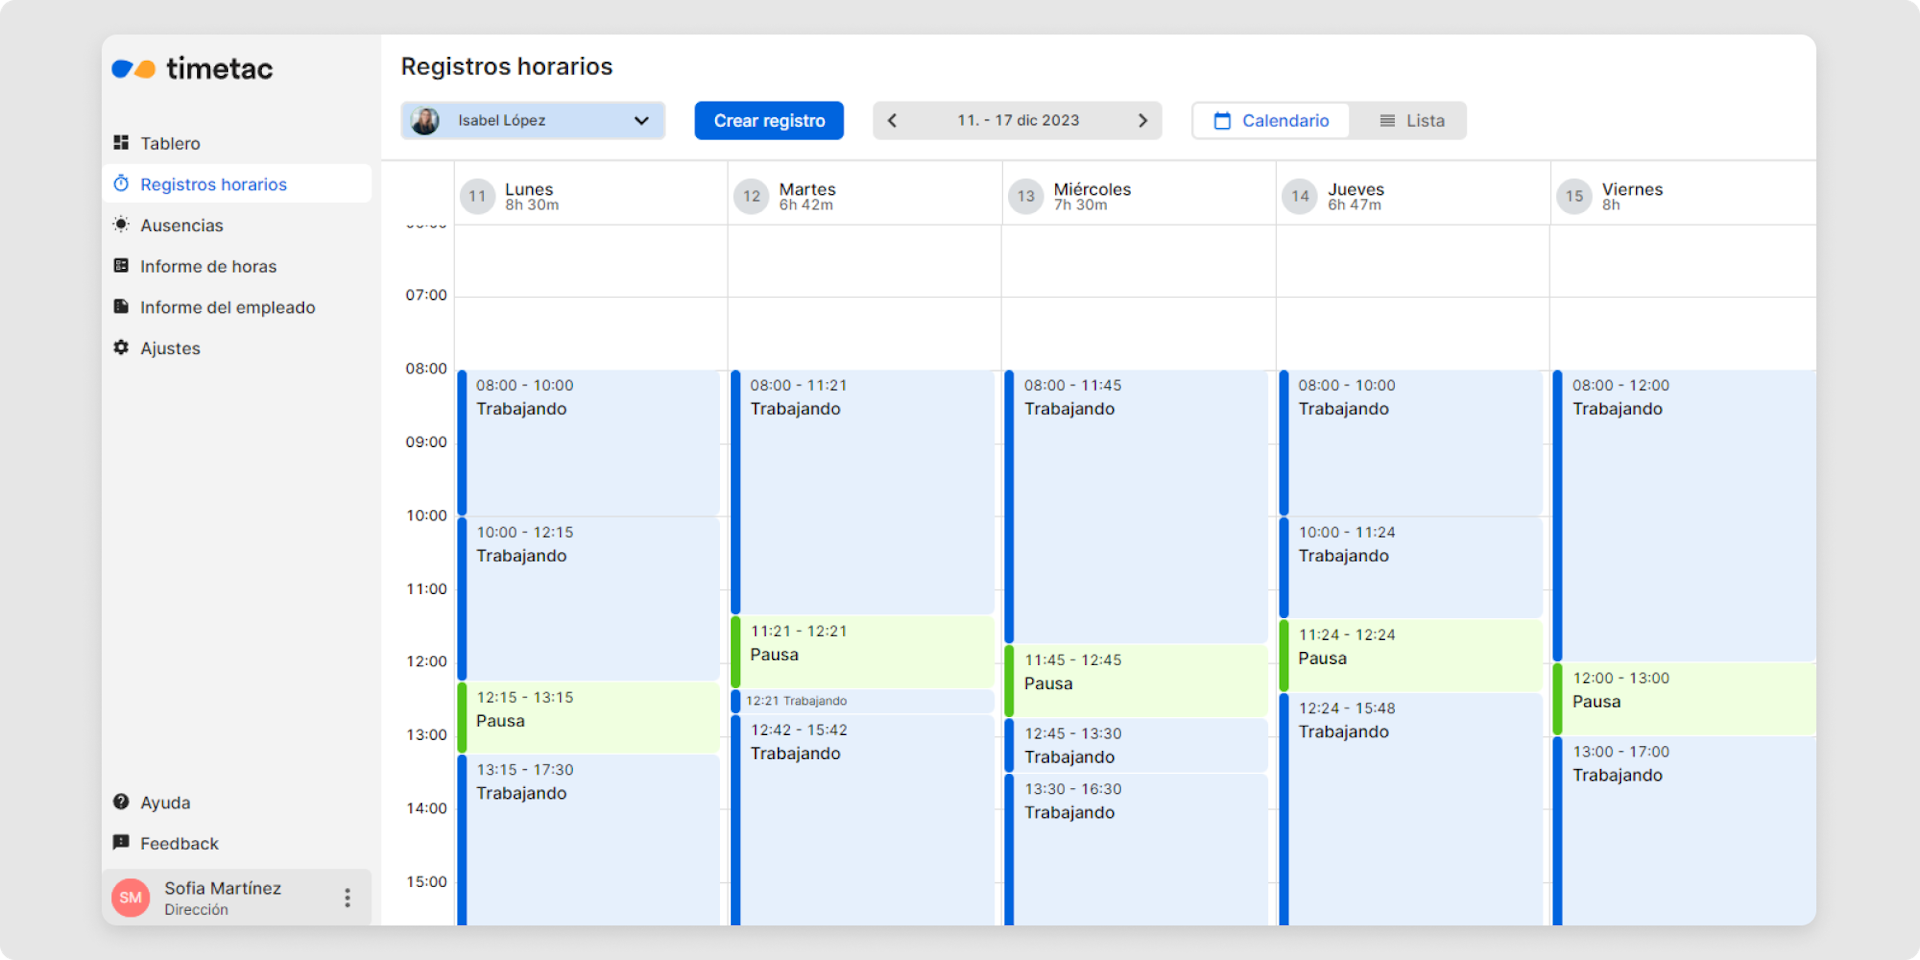Open the Ayuda link
Image resolution: width=1920 pixels, height=960 pixels.
236,802
